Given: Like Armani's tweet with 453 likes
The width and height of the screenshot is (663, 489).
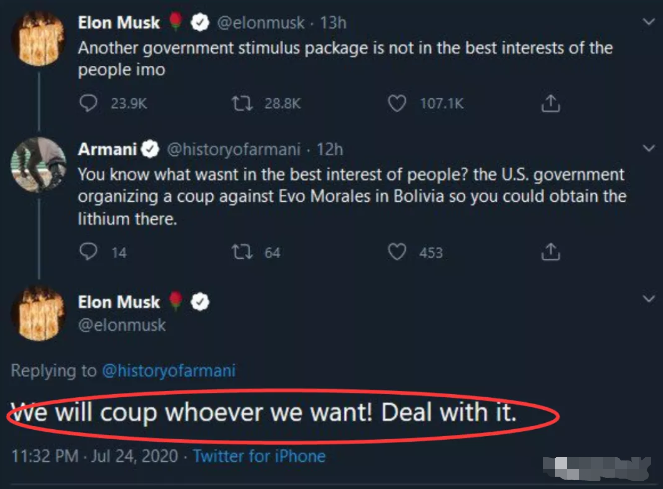Looking at the screenshot, I should (397, 252).
